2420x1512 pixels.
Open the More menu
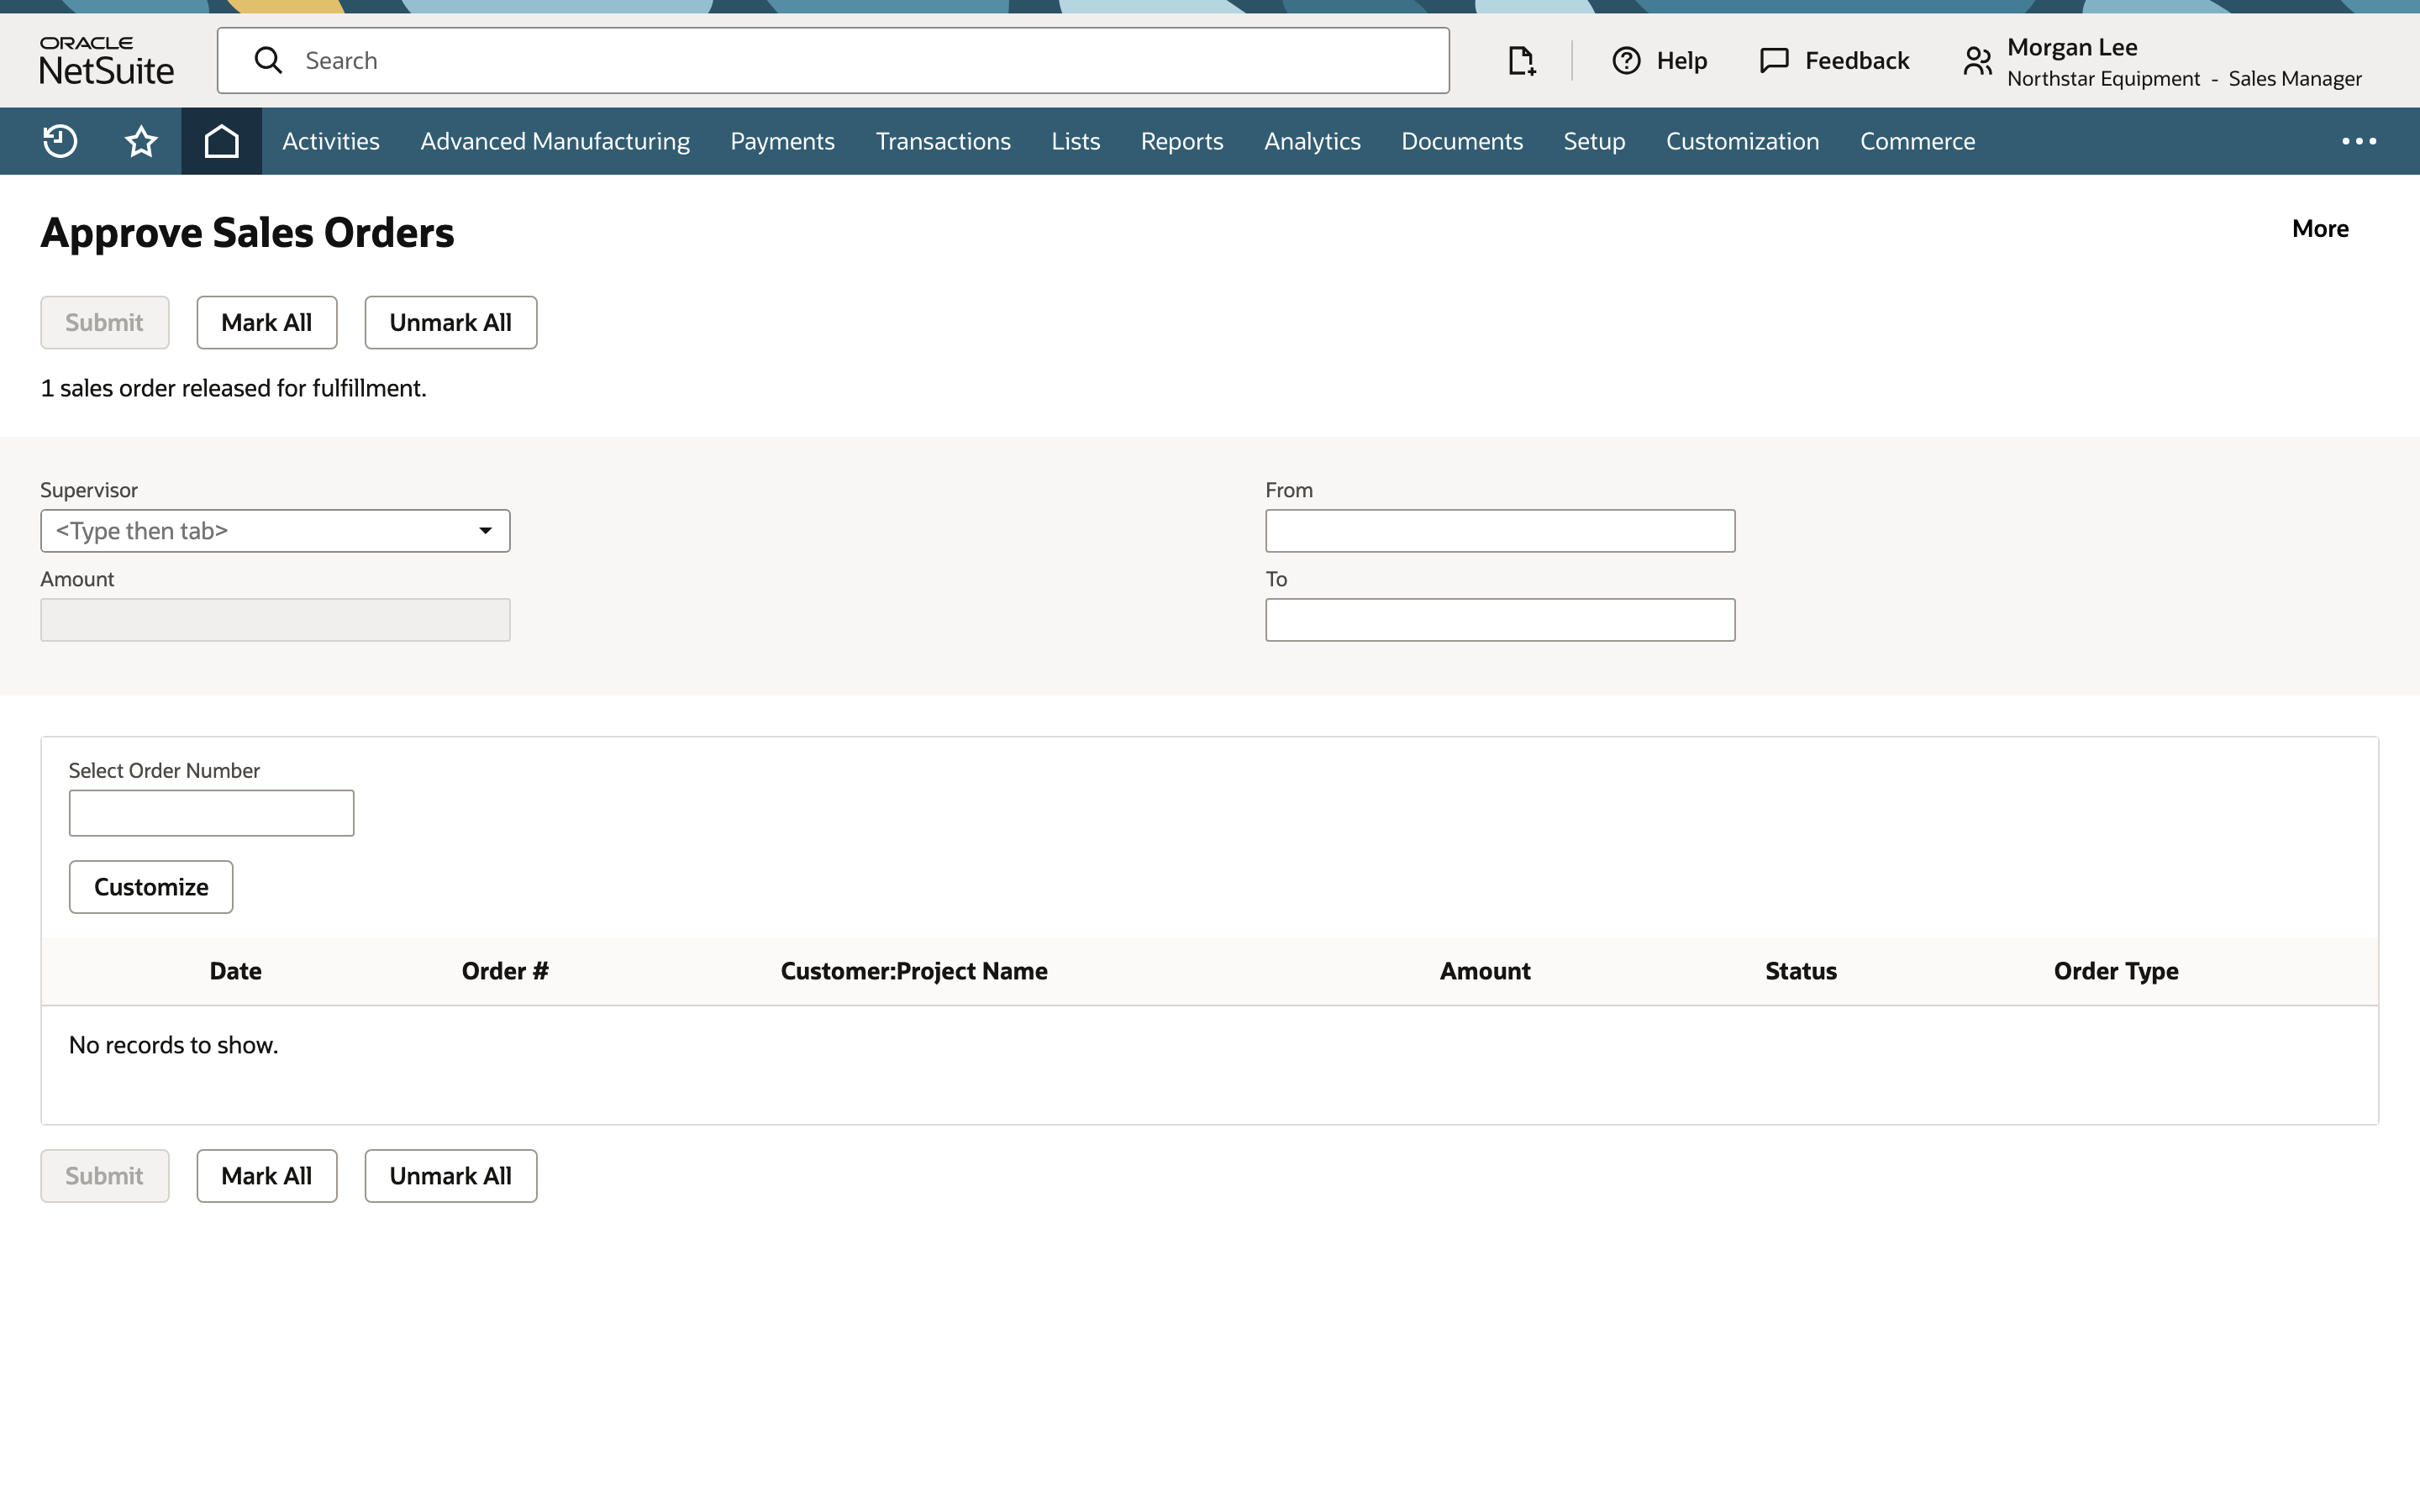coord(2320,228)
